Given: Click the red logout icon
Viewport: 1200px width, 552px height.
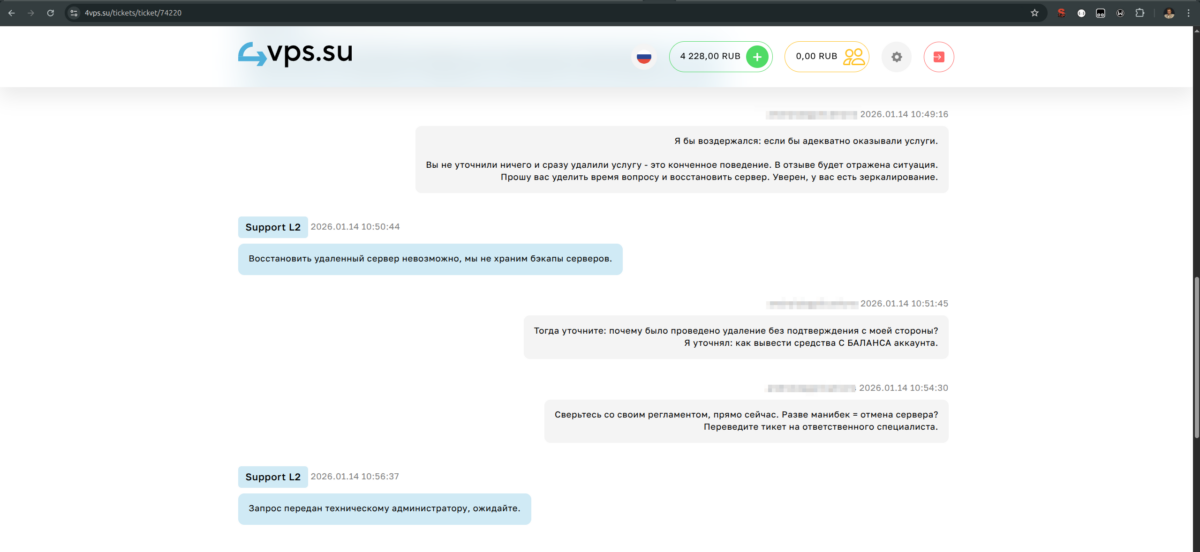Looking at the screenshot, I should 939,57.
